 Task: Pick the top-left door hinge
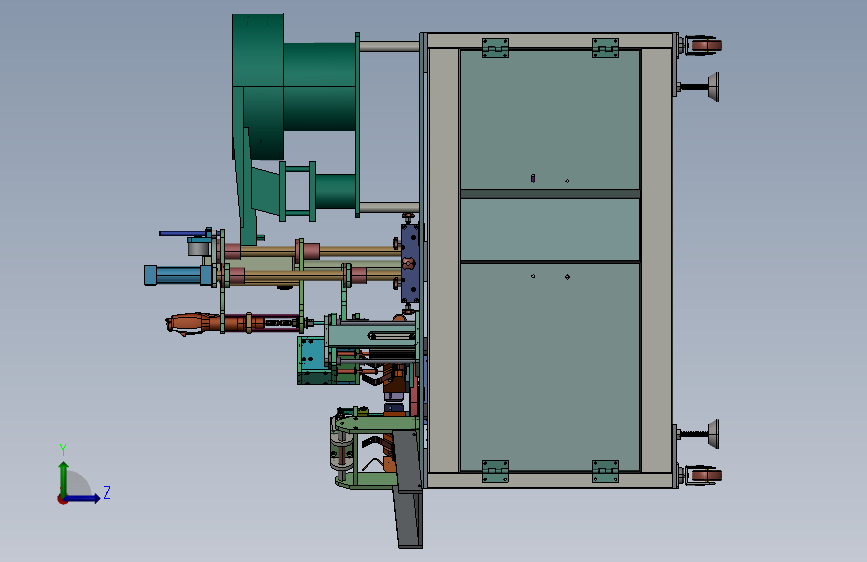(495, 48)
